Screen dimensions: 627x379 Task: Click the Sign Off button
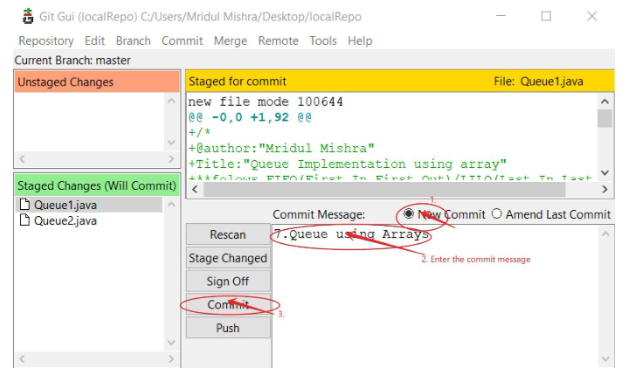[x=228, y=281]
